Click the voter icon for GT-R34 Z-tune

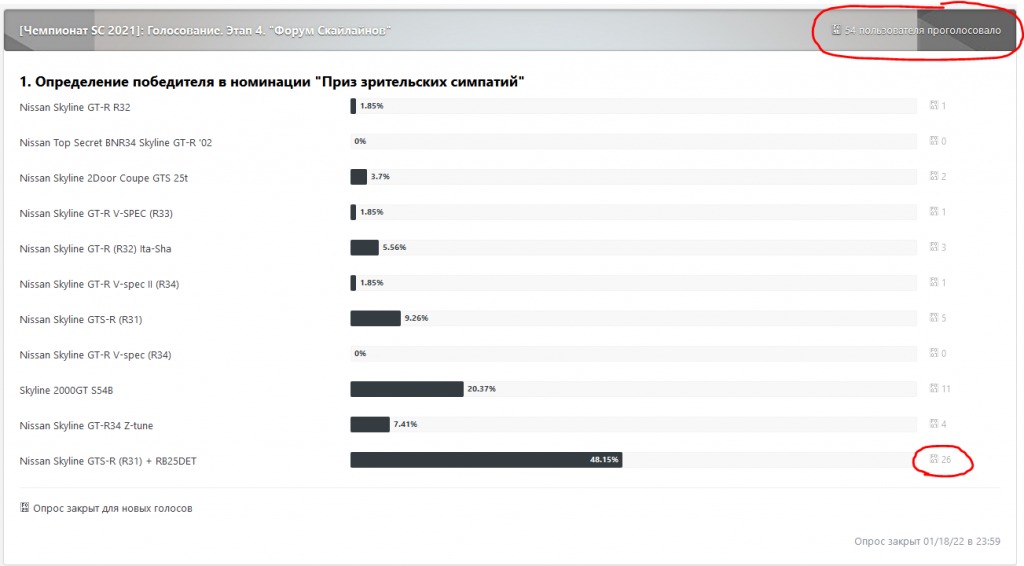pyautogui.click(x=934, y=424)
